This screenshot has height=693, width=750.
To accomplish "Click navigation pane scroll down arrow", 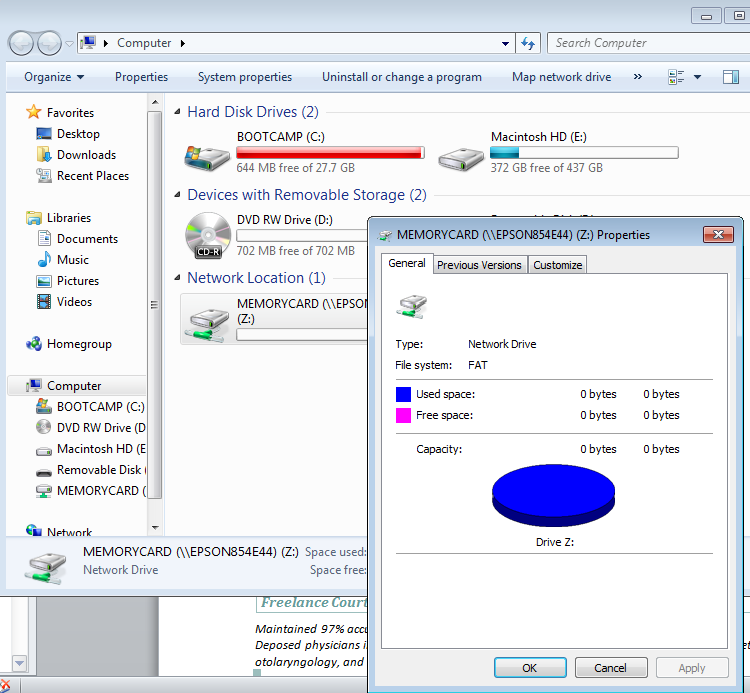I will coord(155,528).
